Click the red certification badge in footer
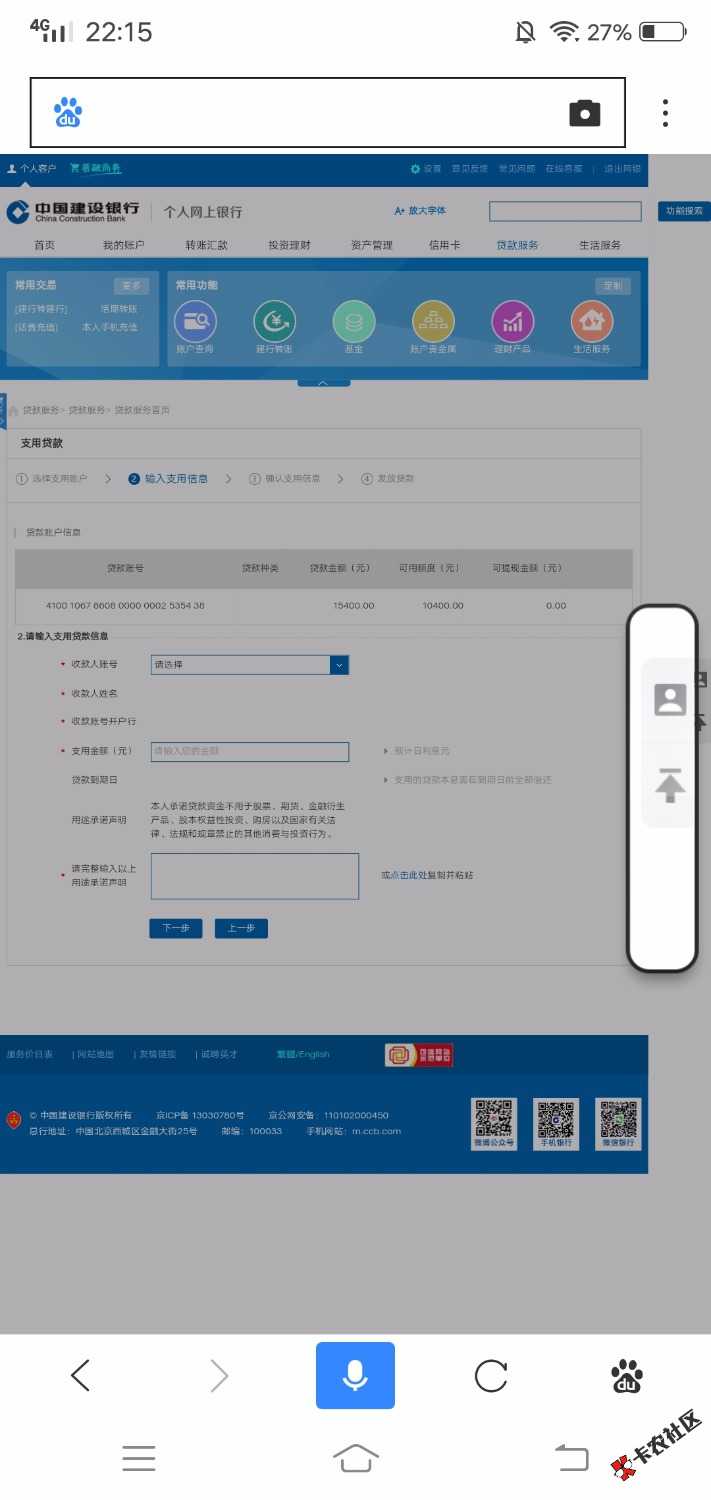Viewport: 711px width, 1500px height. click(419, 1055)
